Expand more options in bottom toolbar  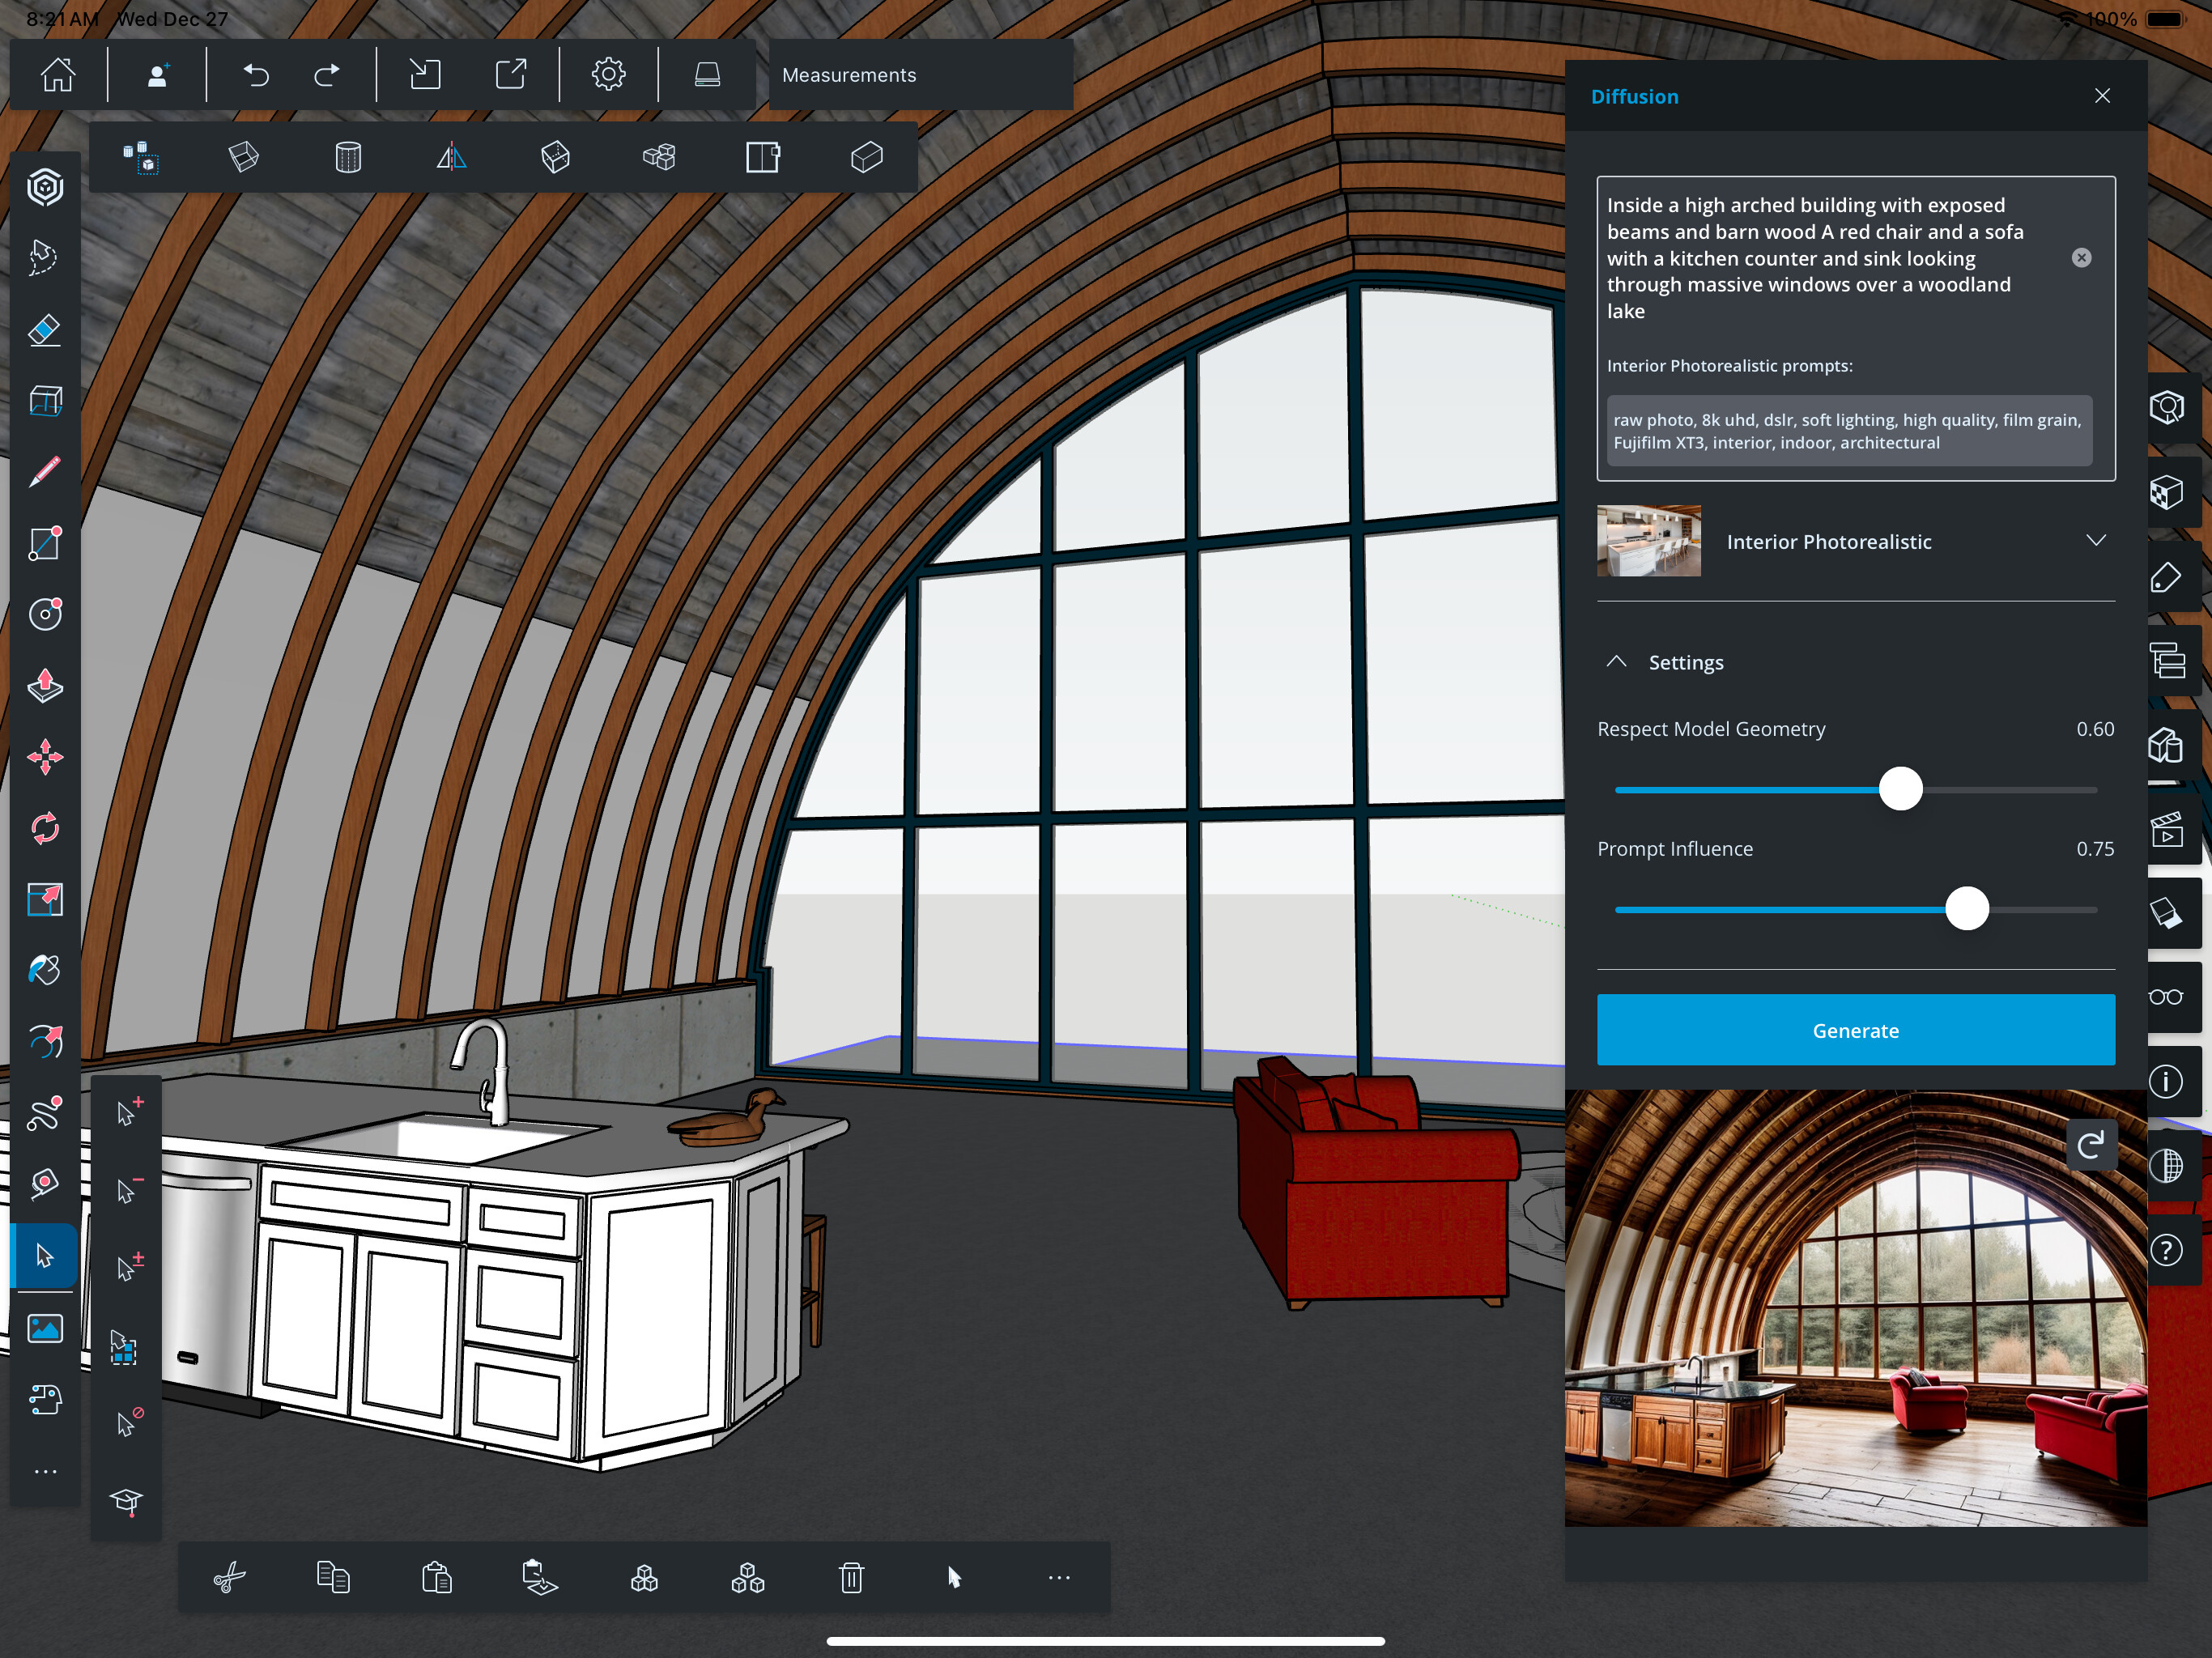[x=1059, y=1577]
